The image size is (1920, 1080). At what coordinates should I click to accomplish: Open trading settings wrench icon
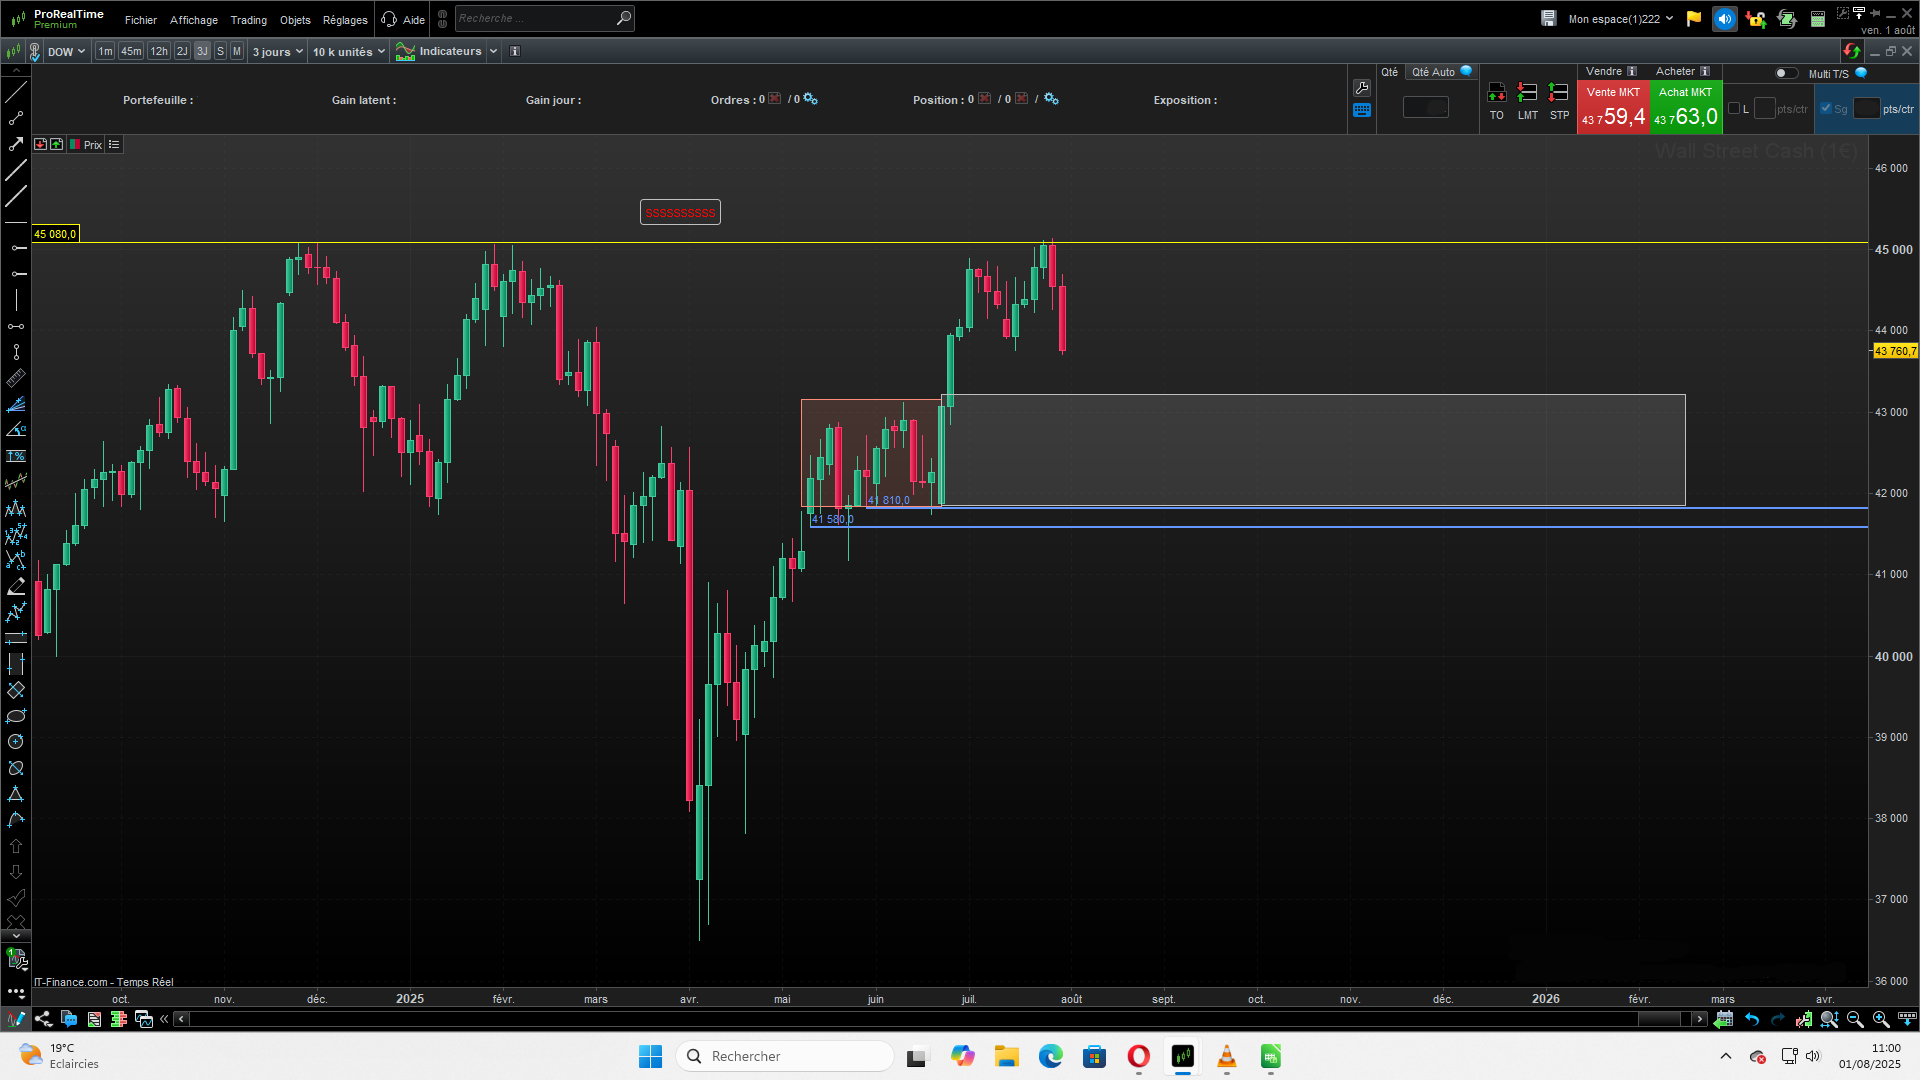point(1362,88)
